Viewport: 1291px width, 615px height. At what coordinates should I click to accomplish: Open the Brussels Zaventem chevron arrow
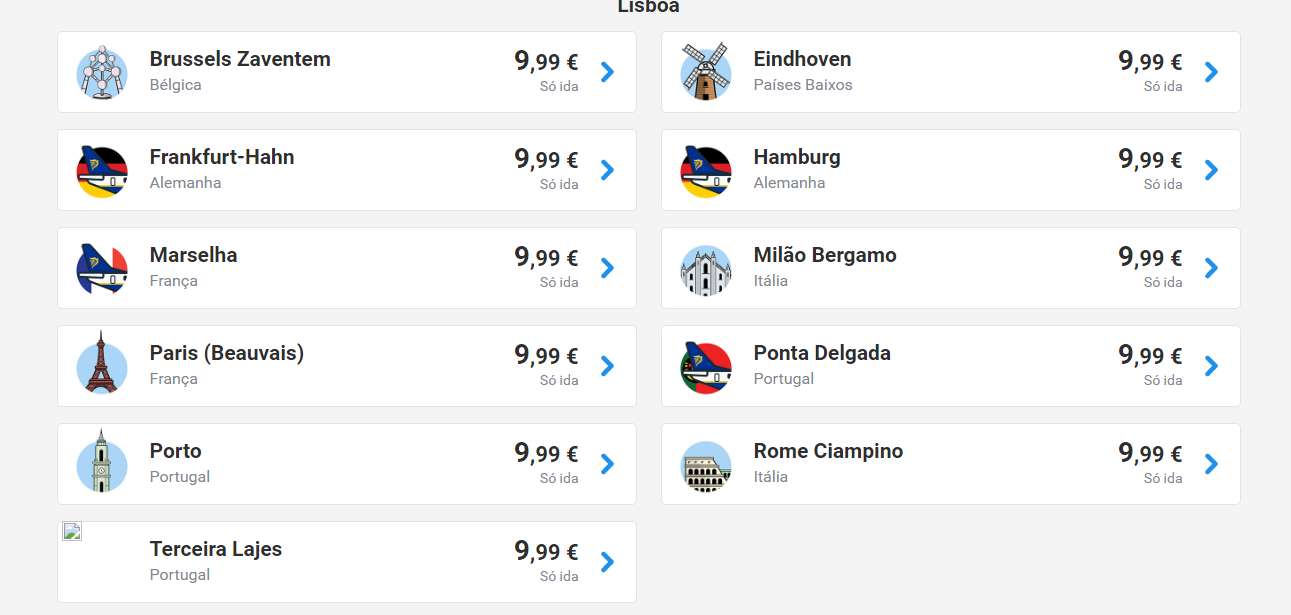pyautogui.click(x=607, y=72)
